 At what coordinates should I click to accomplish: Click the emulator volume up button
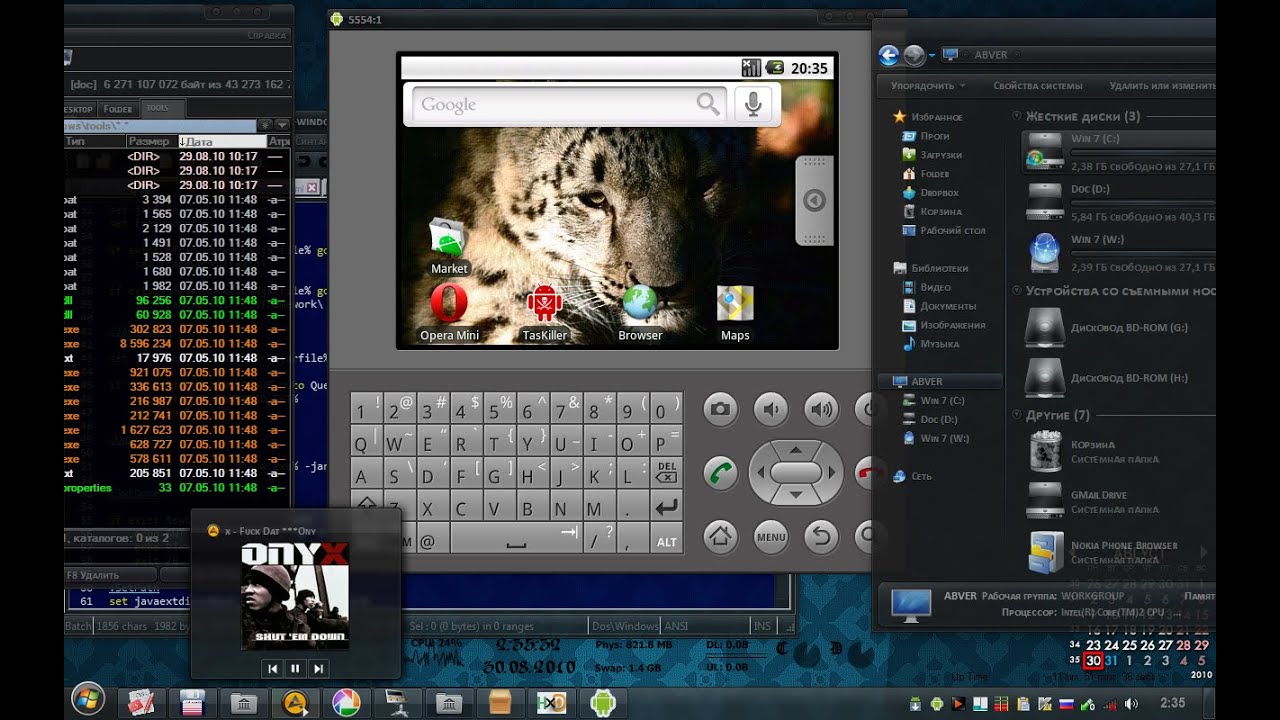[x=822, y=408]
